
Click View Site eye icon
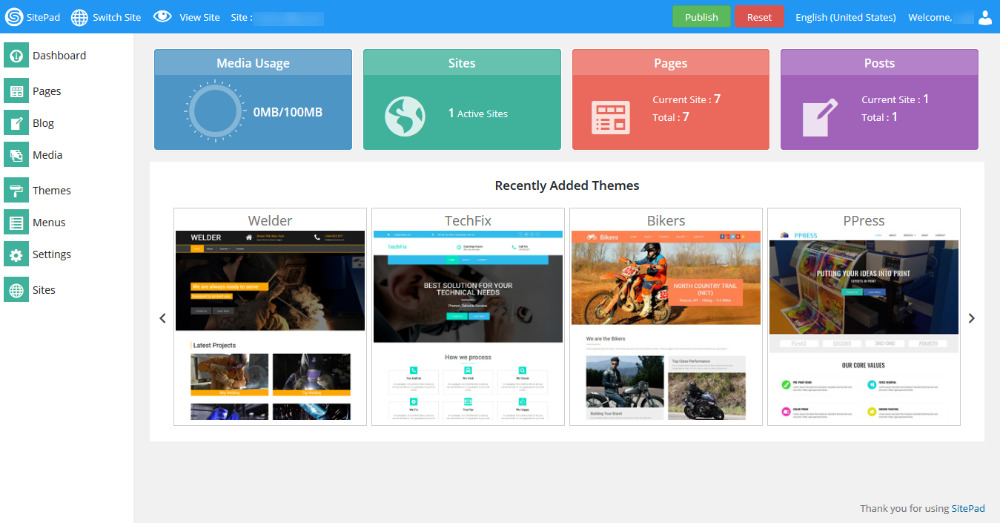[162, 17]
